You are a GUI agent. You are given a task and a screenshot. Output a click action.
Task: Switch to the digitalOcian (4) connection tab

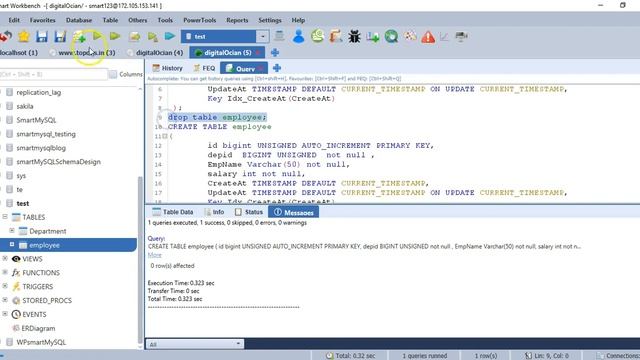click(x=155, y=53)
